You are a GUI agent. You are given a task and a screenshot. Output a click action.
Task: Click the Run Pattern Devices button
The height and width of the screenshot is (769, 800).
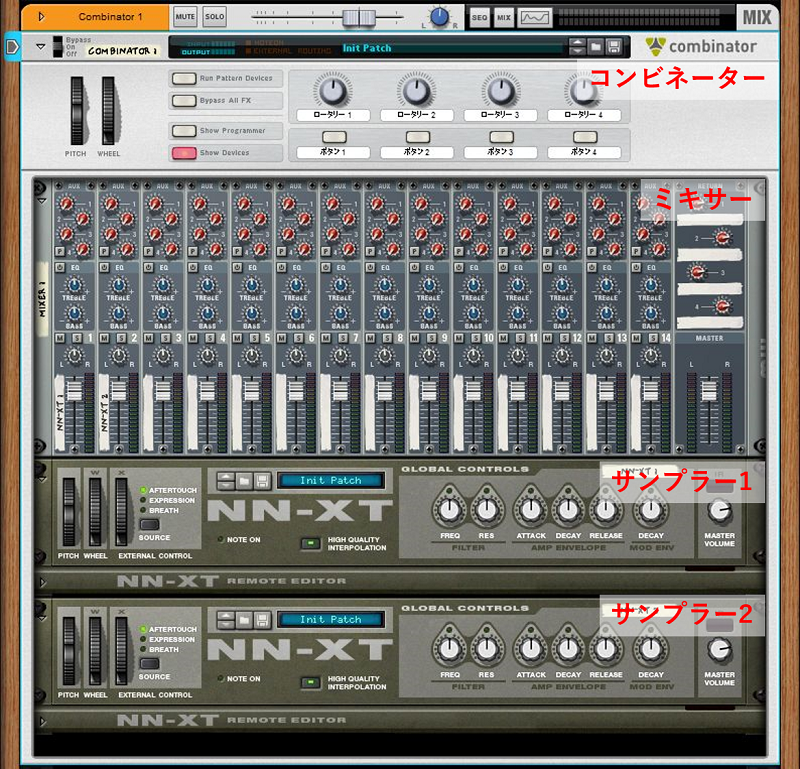tap(184, 79)
